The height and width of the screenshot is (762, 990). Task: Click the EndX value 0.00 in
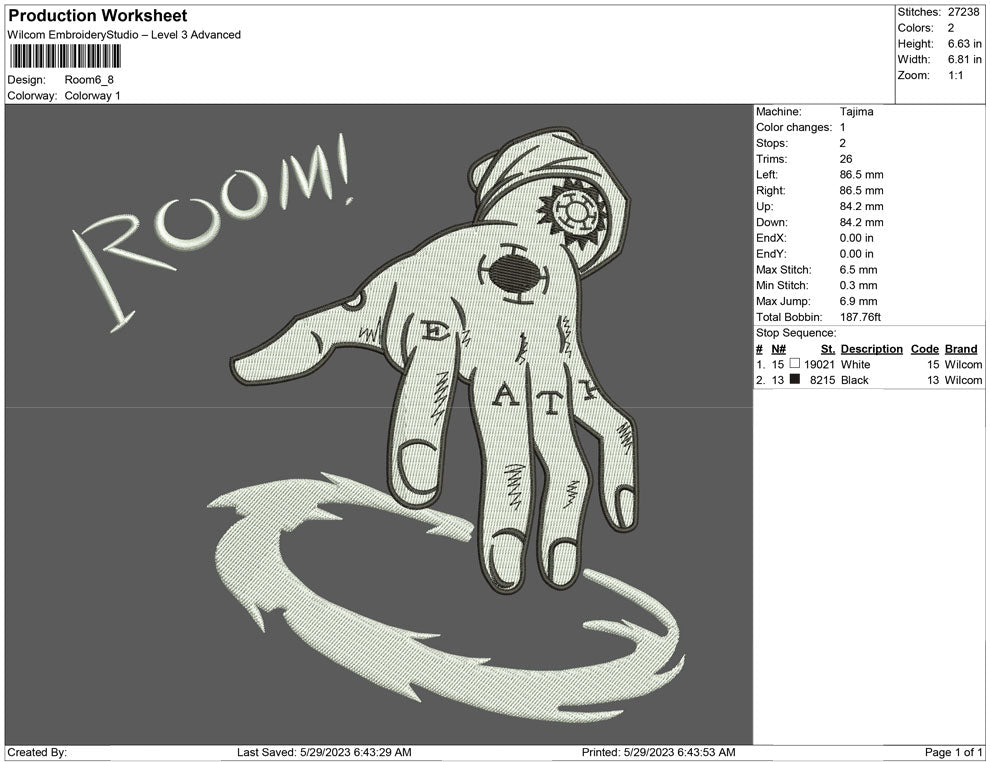click(x=856, y=238)
